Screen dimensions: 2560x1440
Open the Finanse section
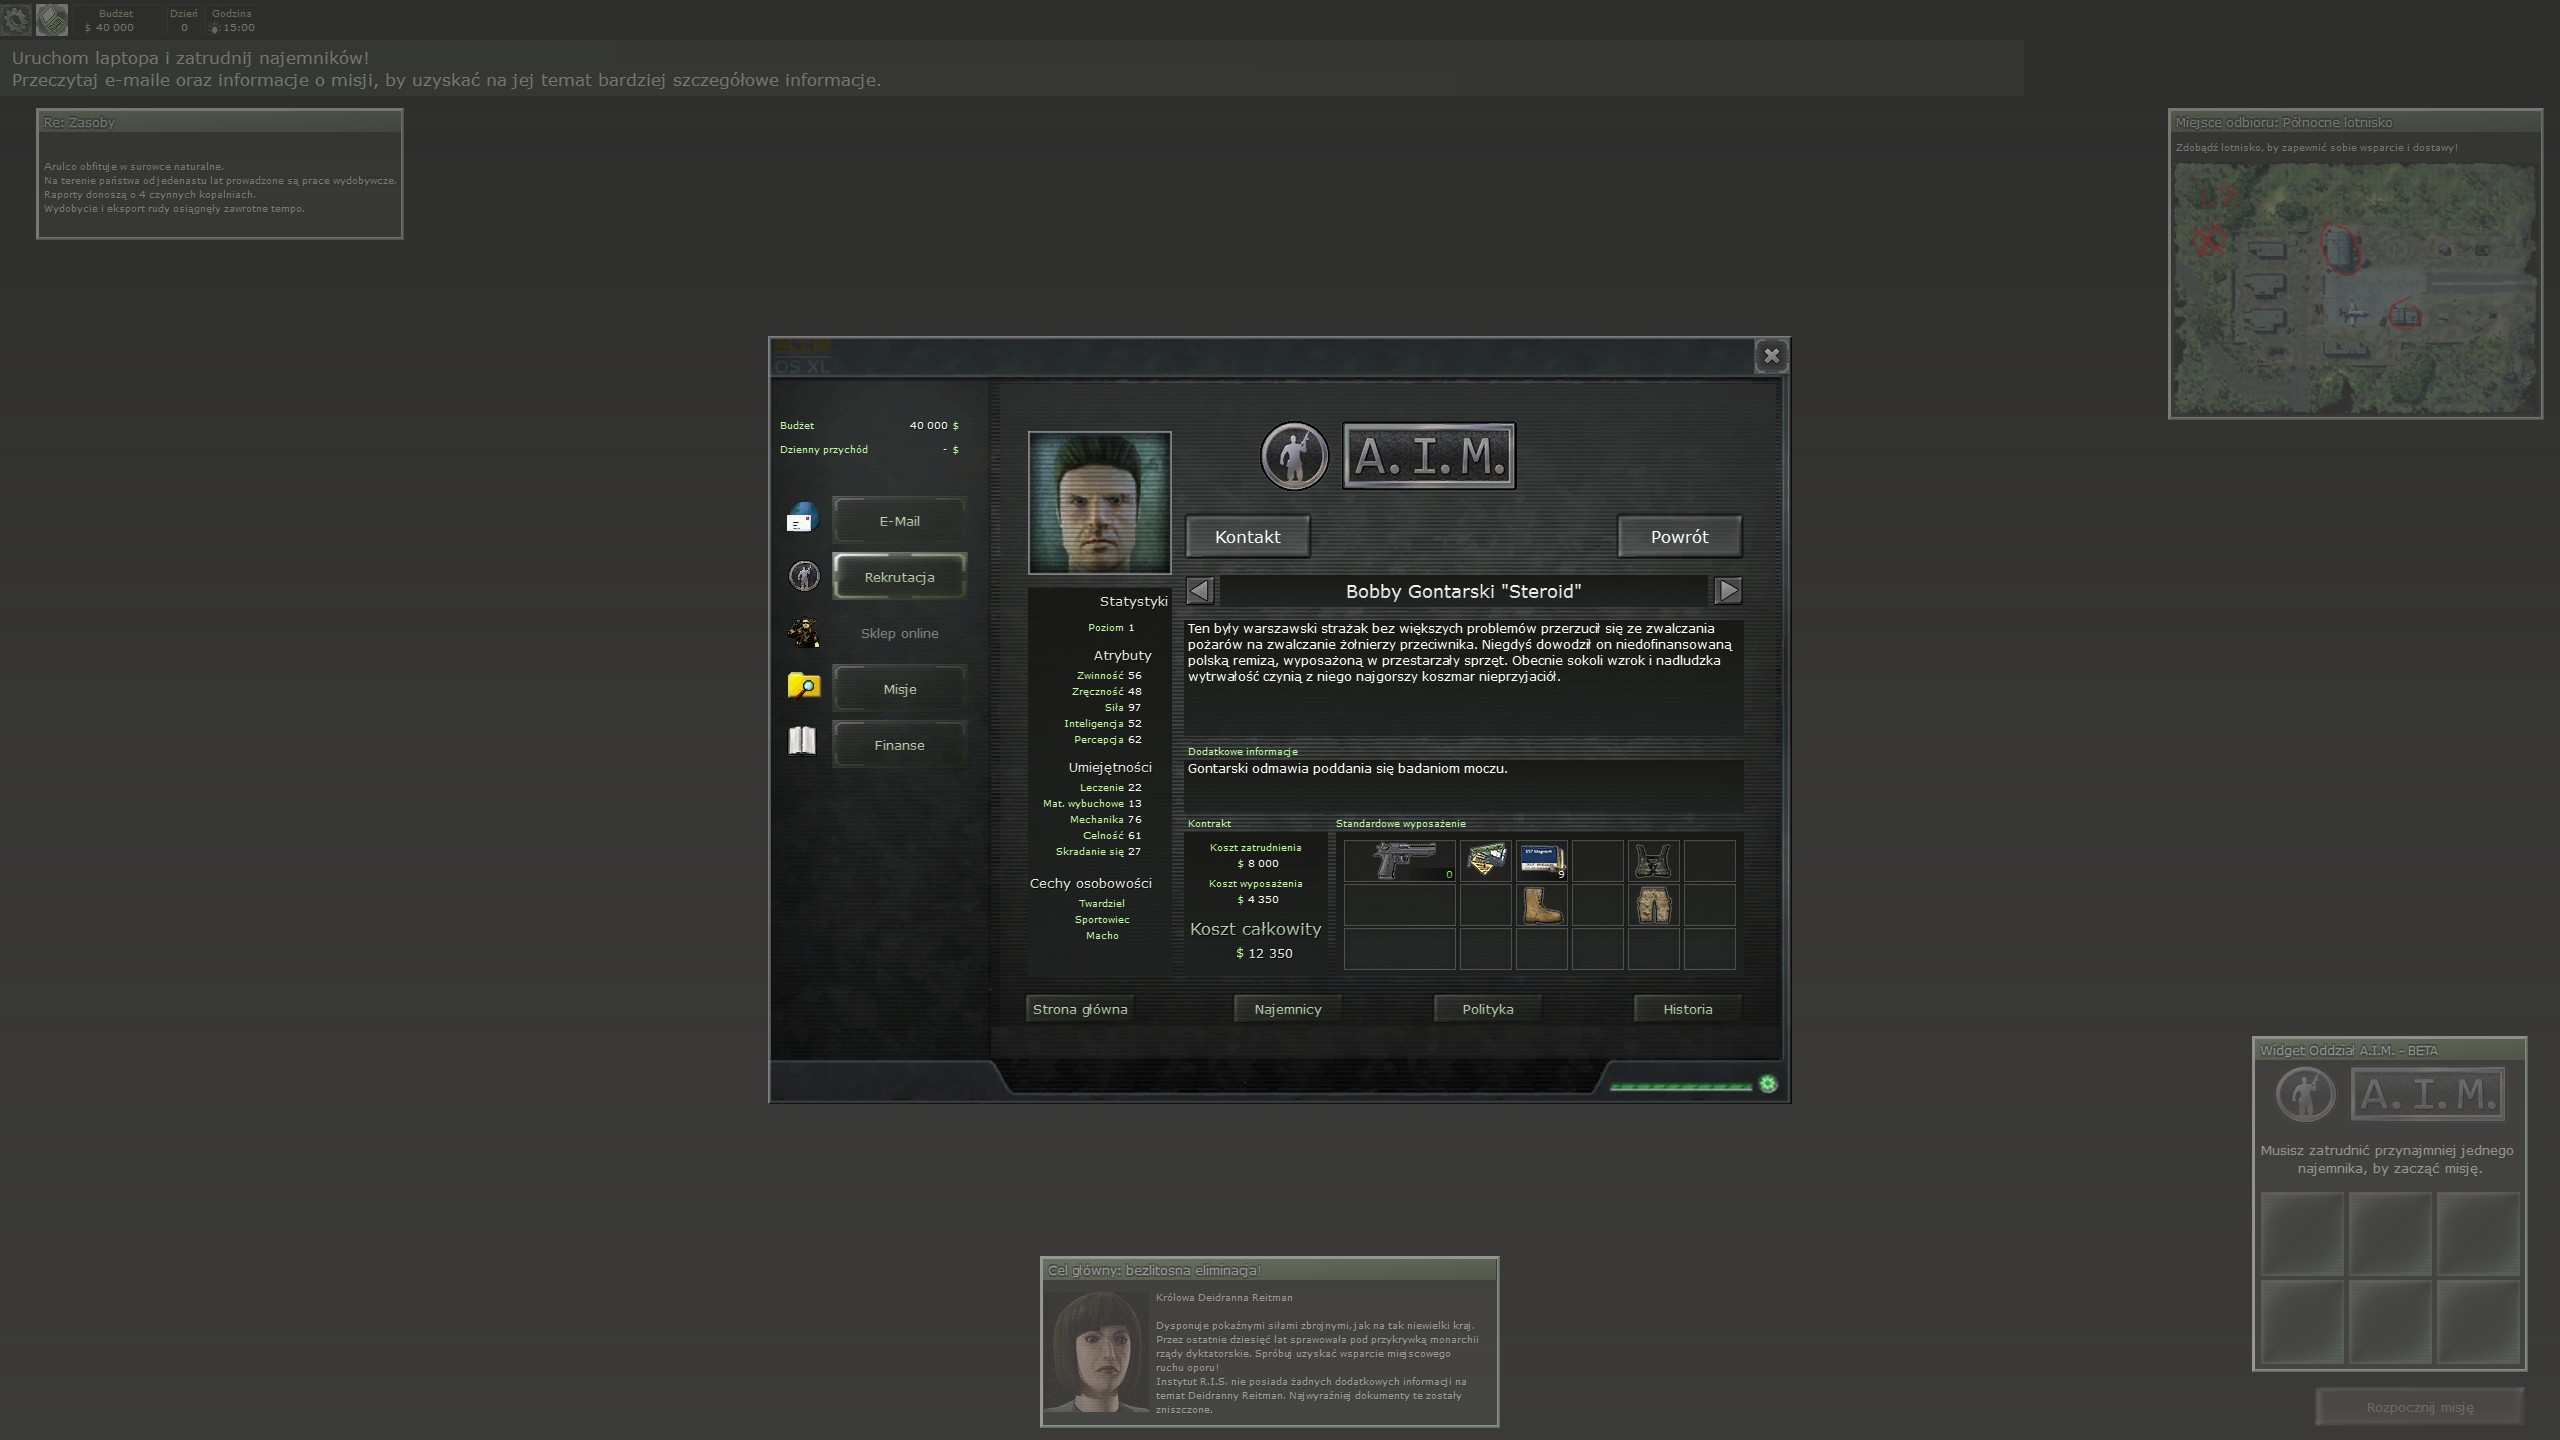899,745
